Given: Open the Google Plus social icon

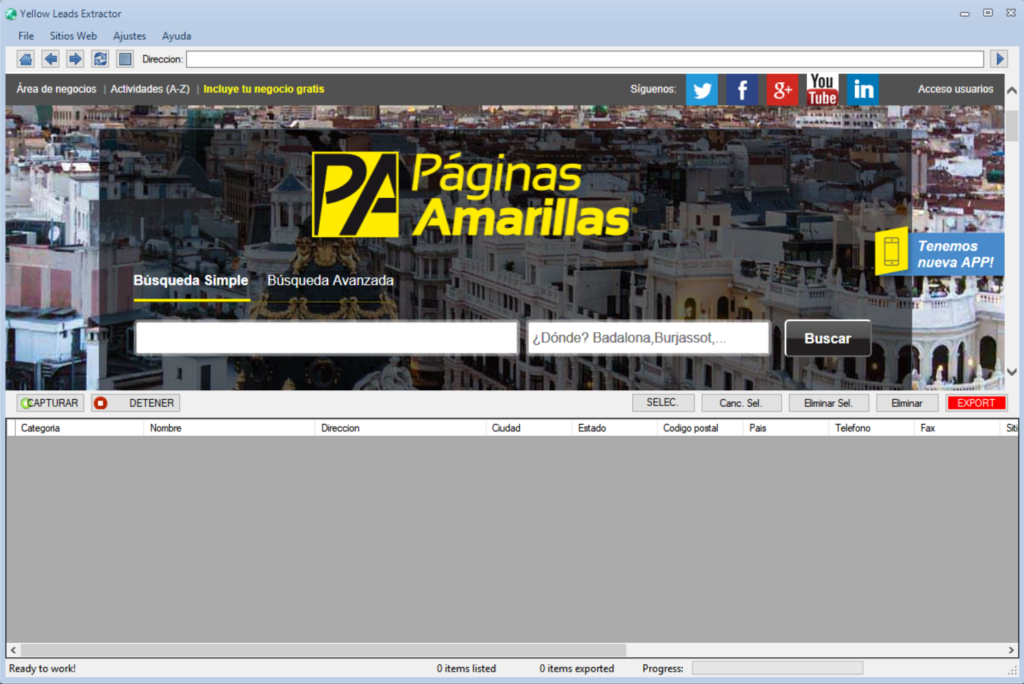Looking at the screenshot, I should [x=782, y=90].
